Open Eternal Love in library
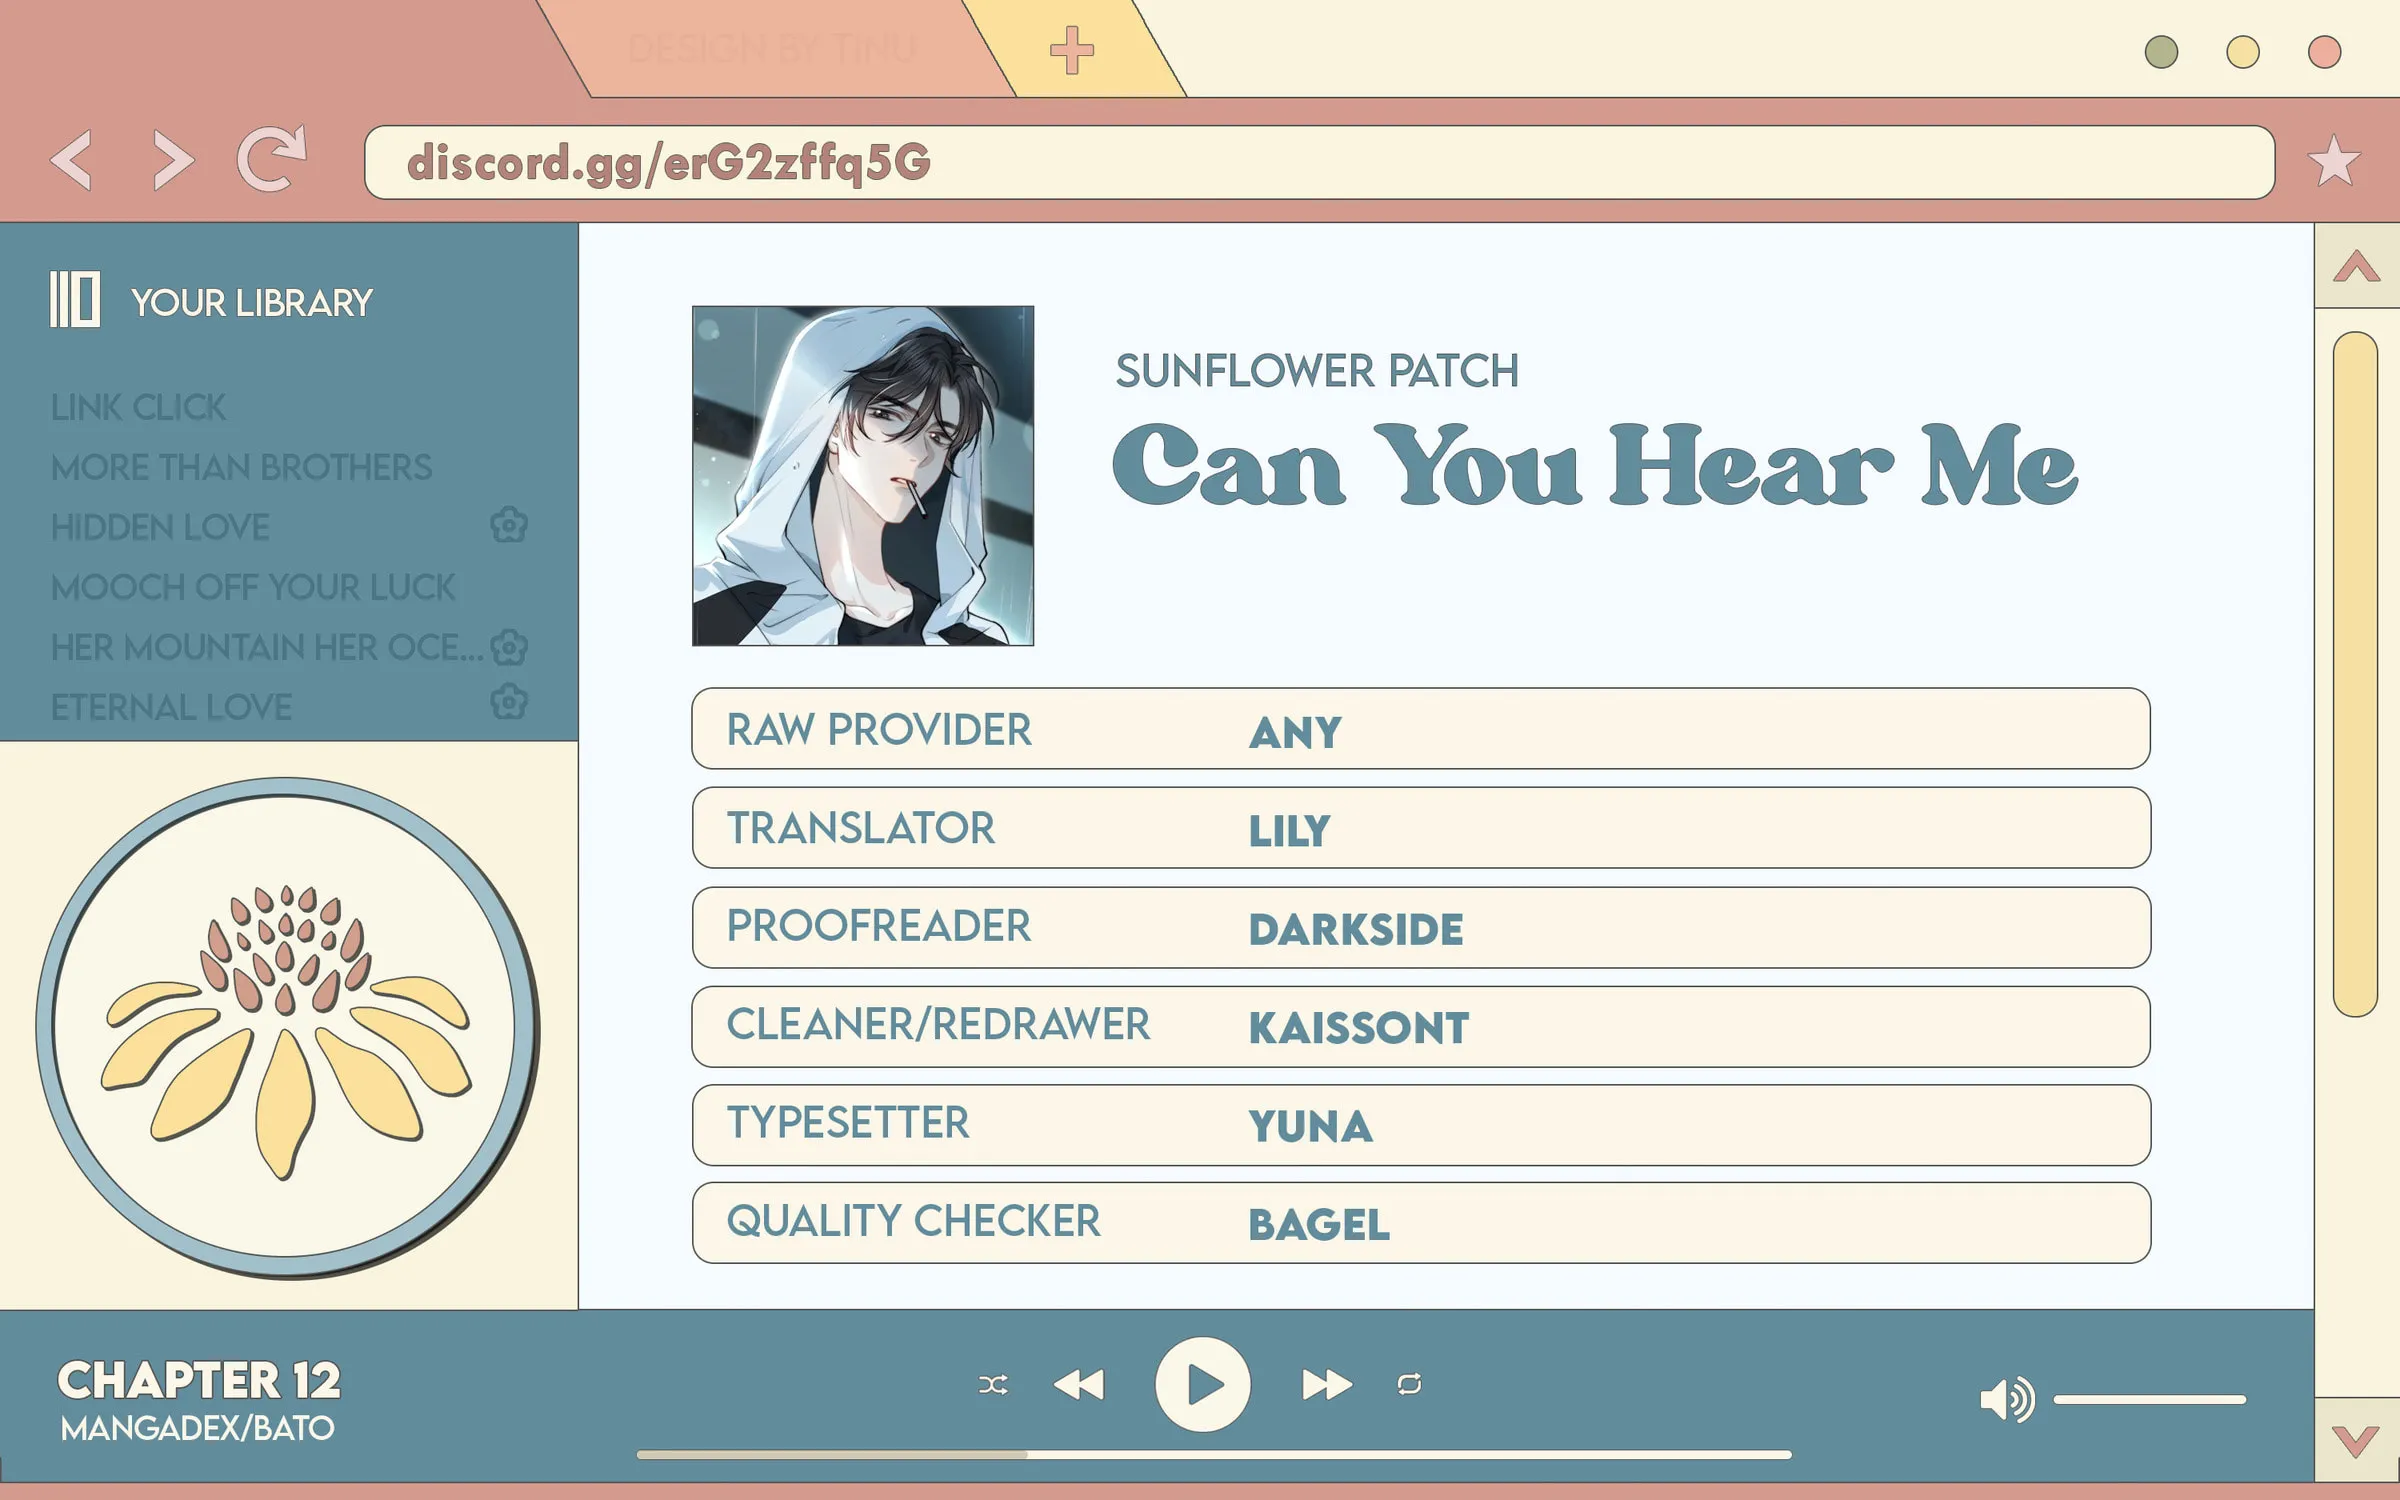The width and height of the screenshot is (2400, 1500). click(171, 707)
